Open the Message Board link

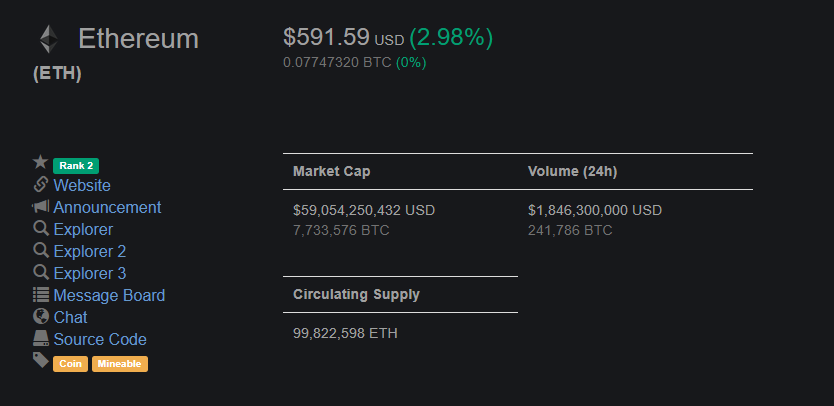click(109, 295)
